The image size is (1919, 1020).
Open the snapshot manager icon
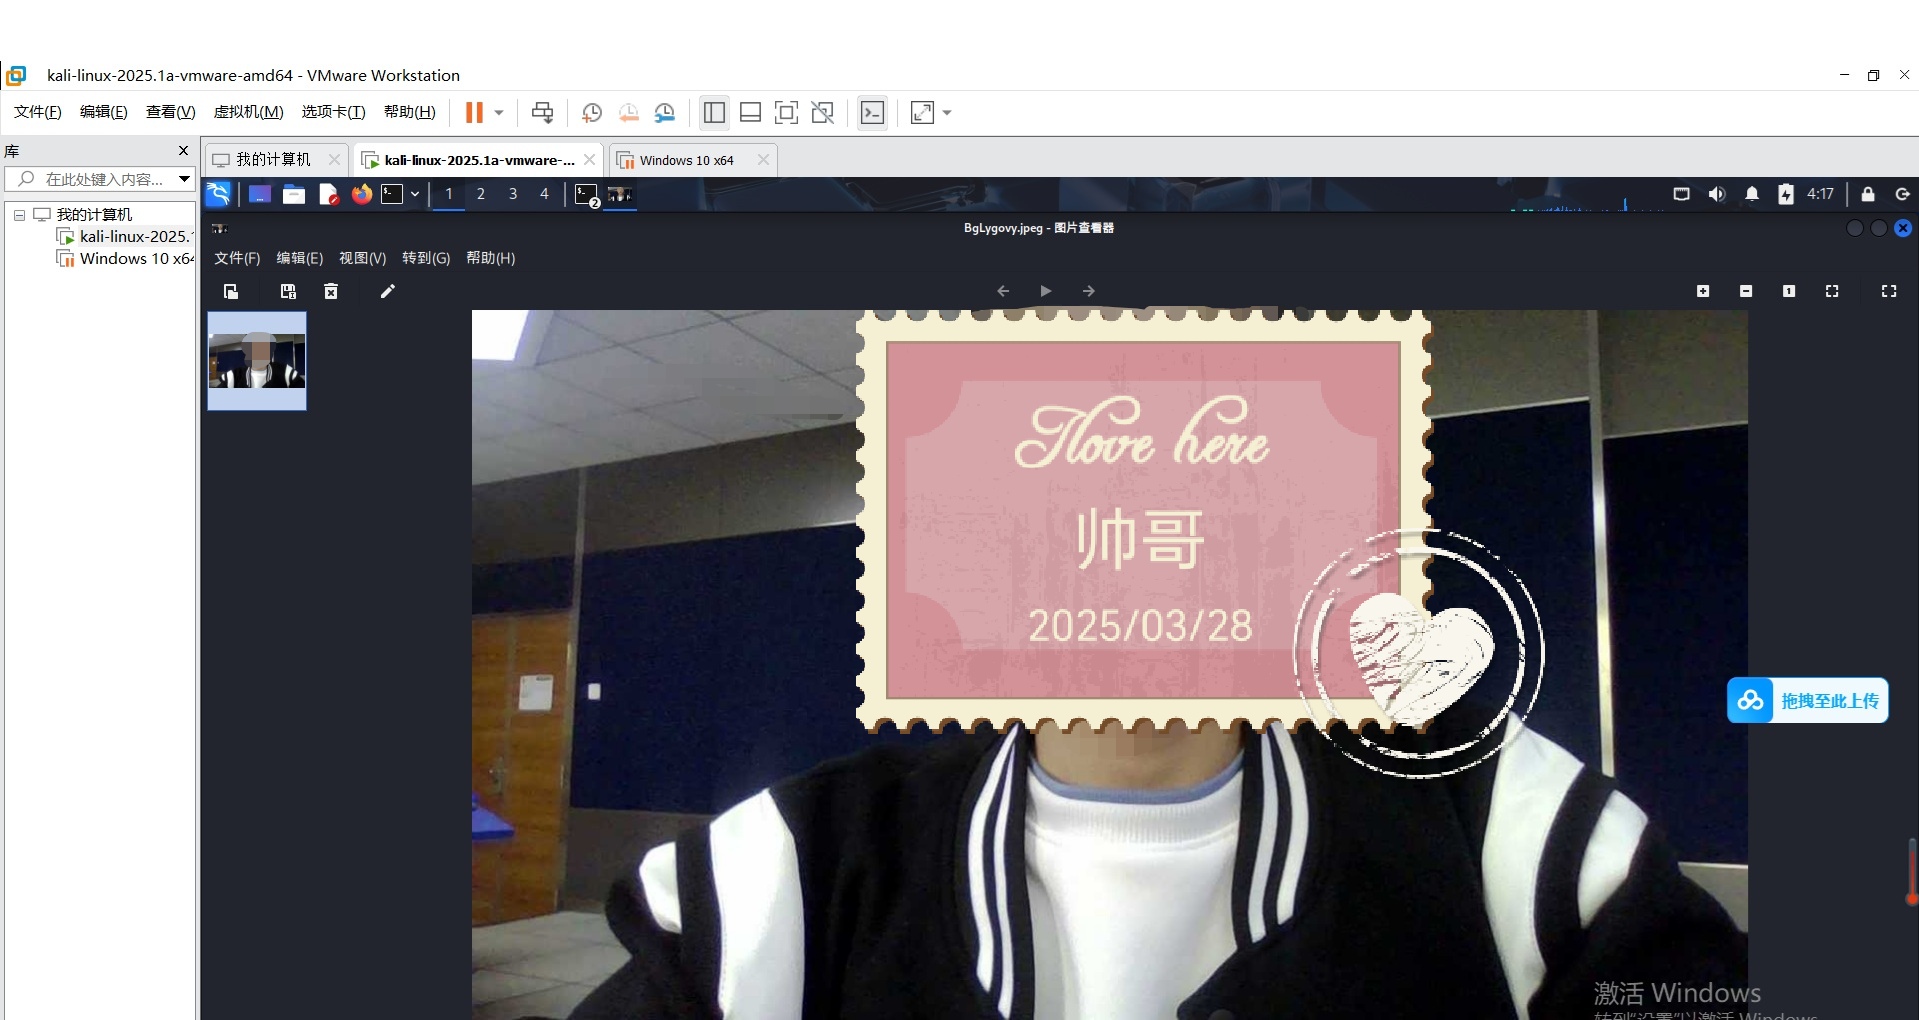[665, 113]
